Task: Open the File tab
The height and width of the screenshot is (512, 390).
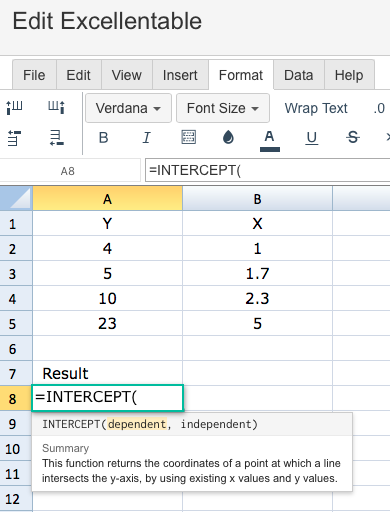Action: [34, 75]
